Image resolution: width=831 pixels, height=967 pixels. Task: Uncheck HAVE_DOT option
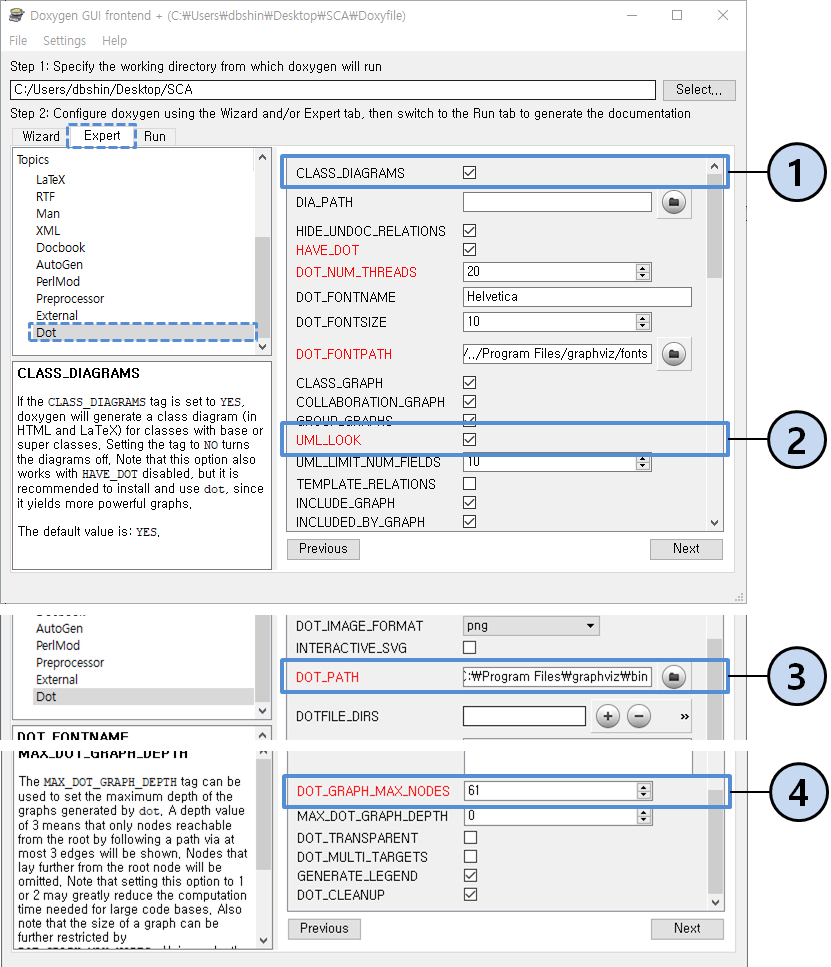coord(469,250)
